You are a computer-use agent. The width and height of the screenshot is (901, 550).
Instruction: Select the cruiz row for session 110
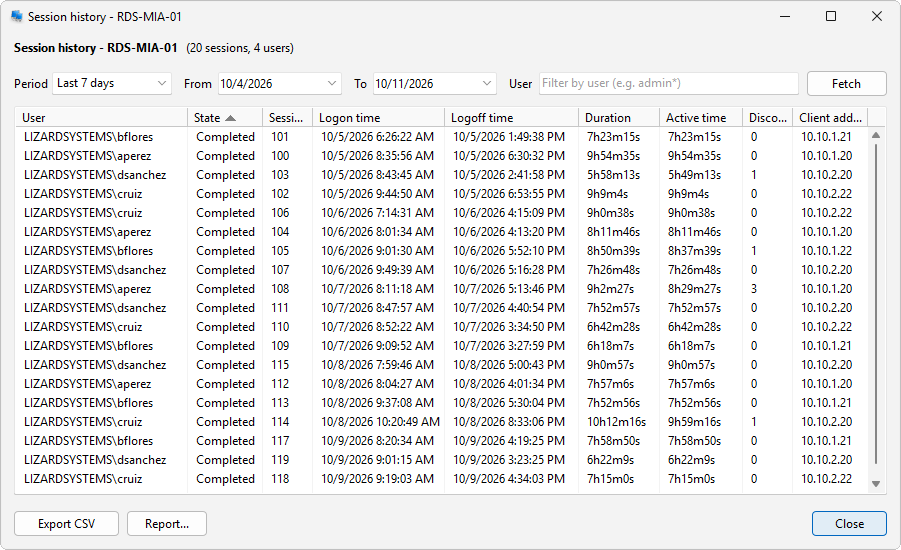coord(441,326)
